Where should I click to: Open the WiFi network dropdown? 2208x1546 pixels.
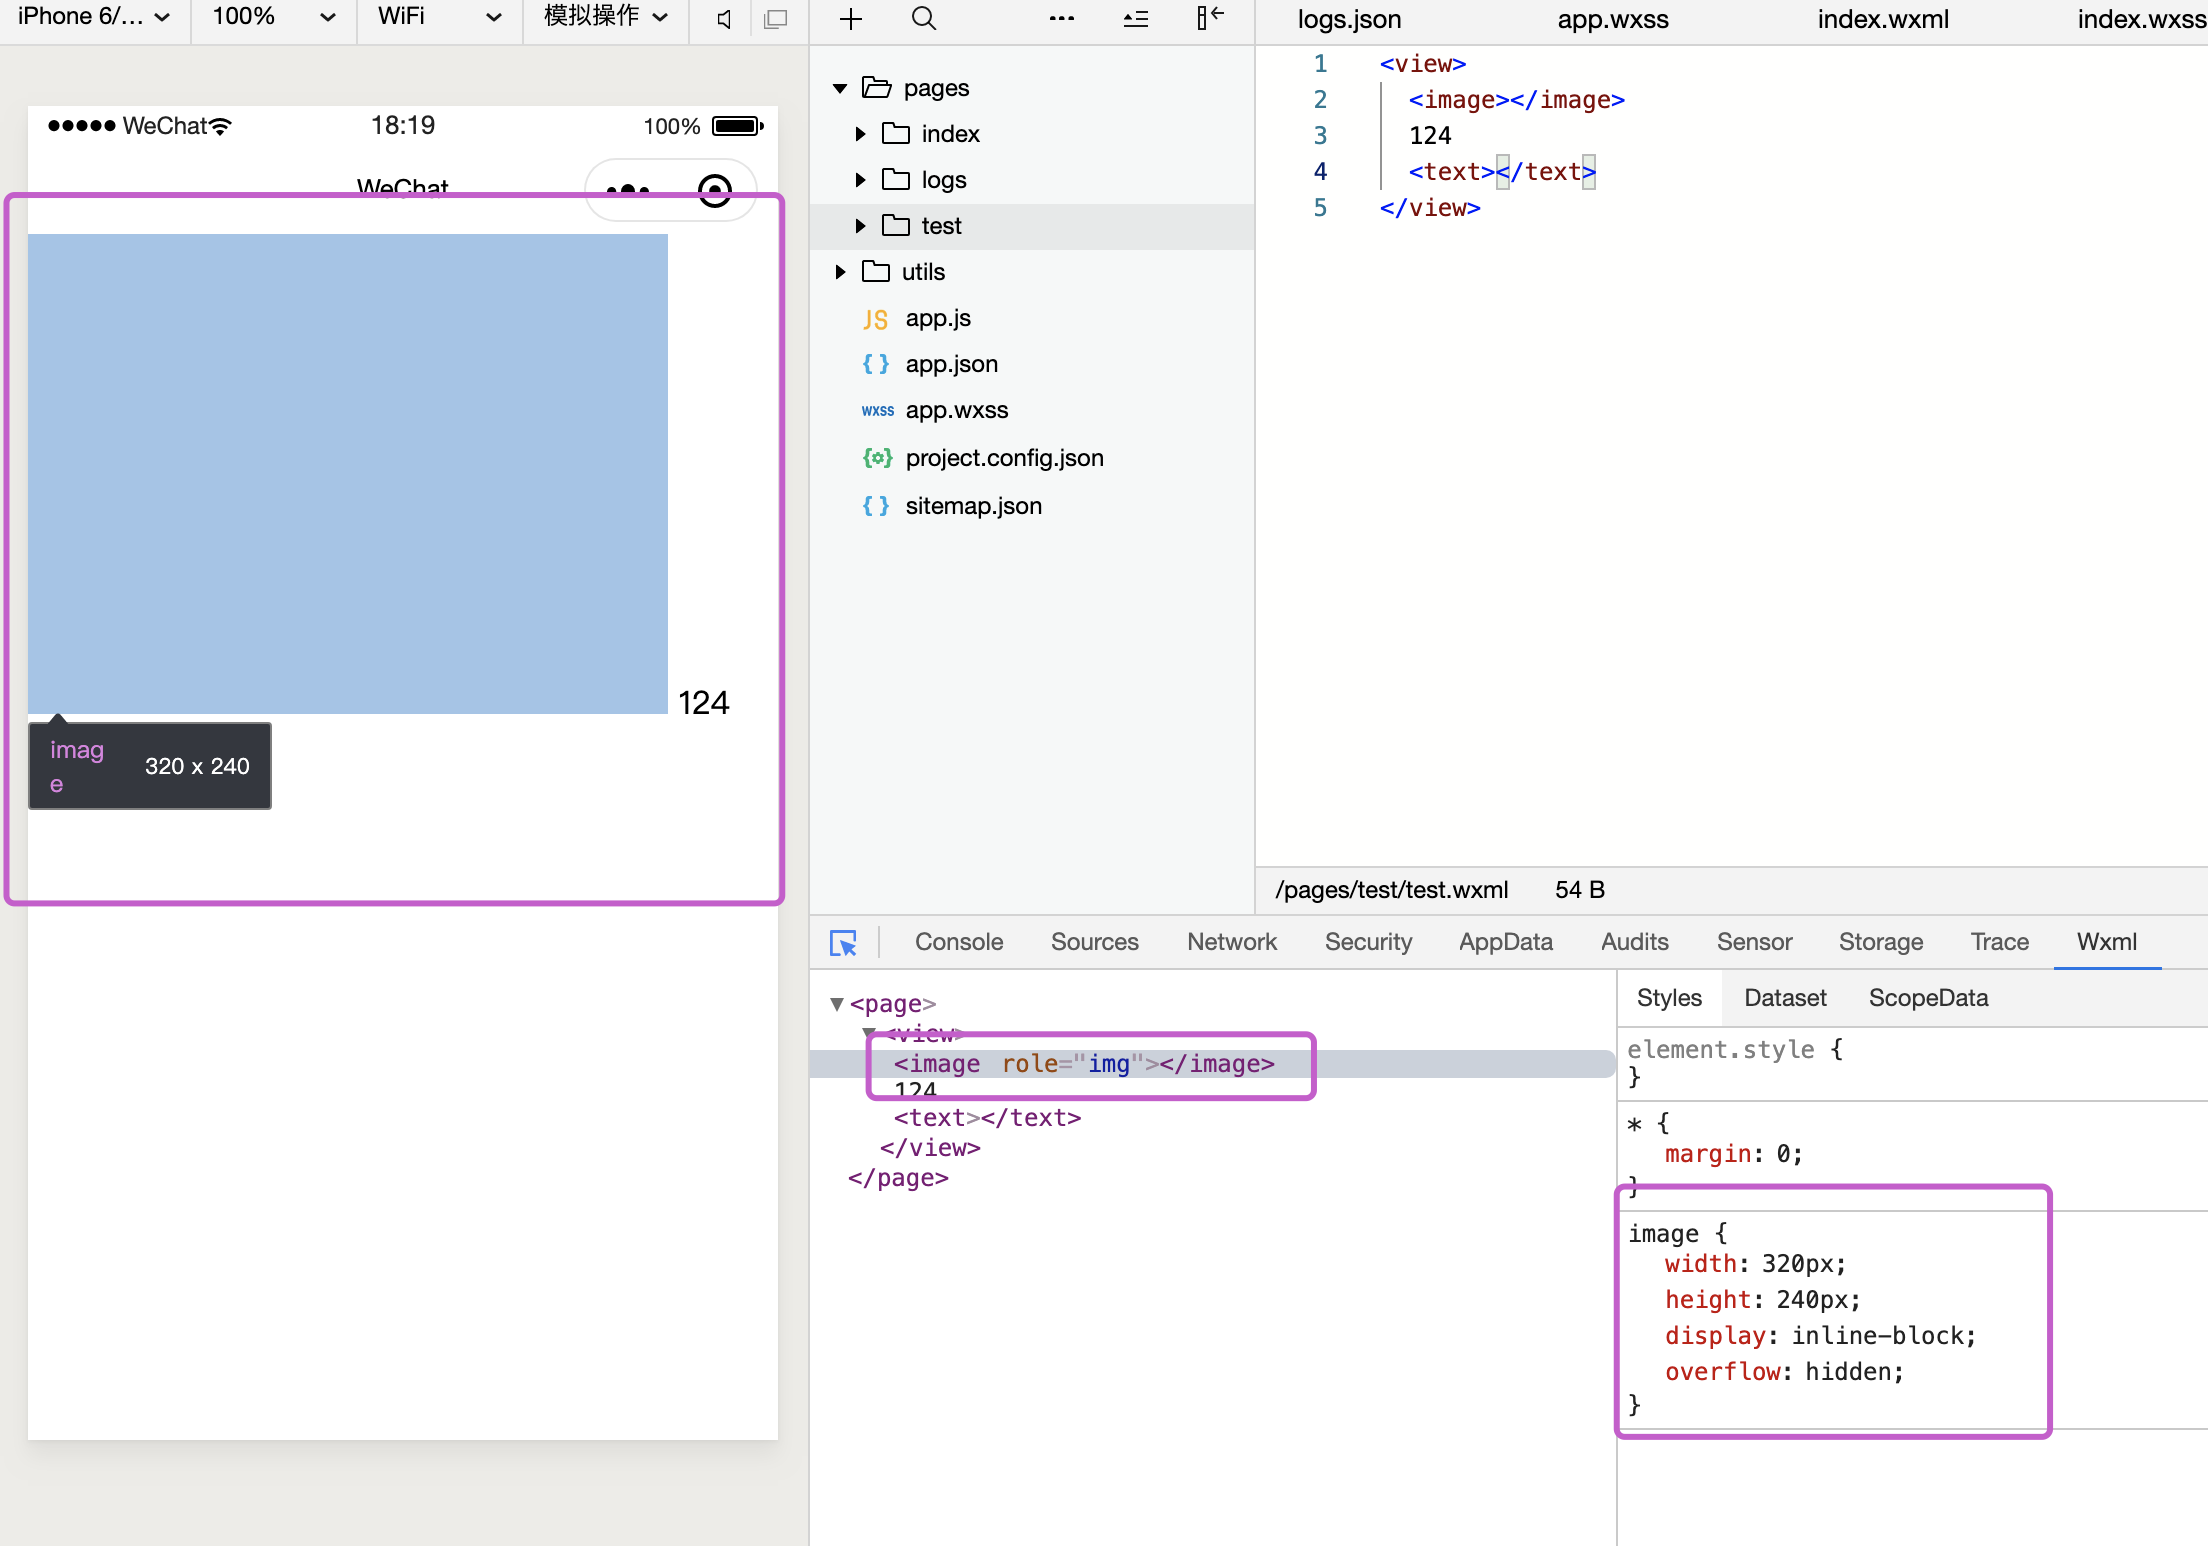coord(439,17)
